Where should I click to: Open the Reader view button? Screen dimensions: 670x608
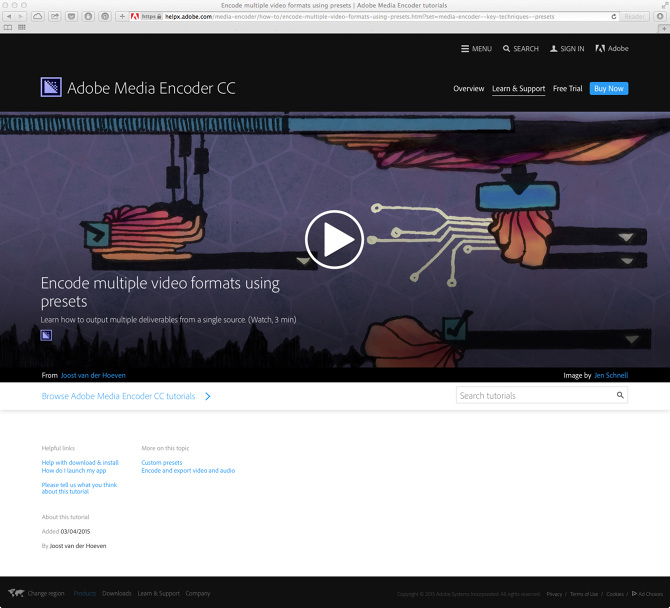(x=635, y=16)
